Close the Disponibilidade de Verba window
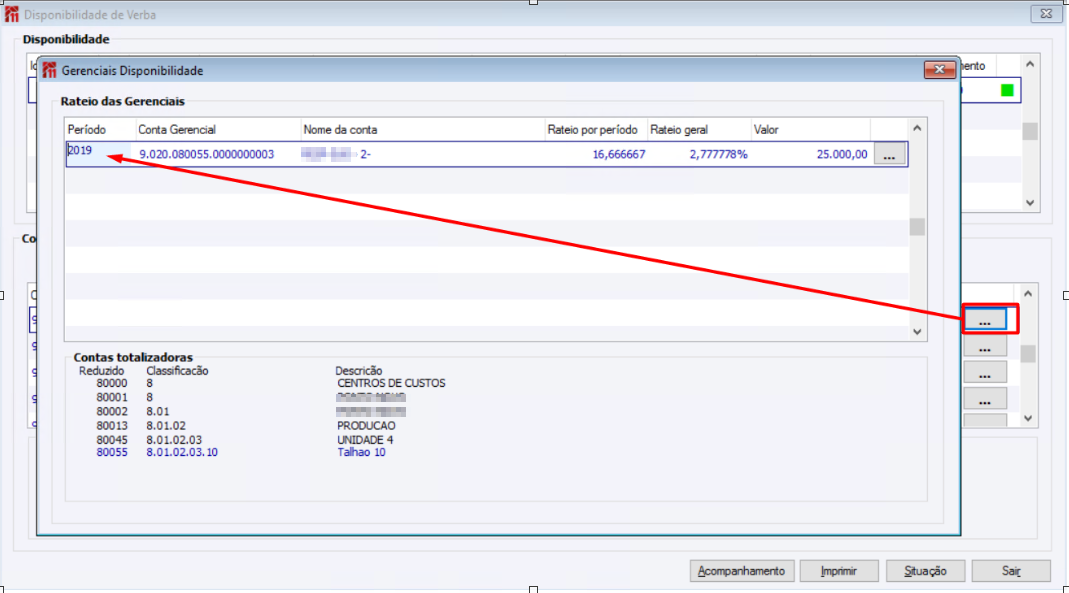Image resolution: width=1069 pixels, height=593 pixels. 1046,14
